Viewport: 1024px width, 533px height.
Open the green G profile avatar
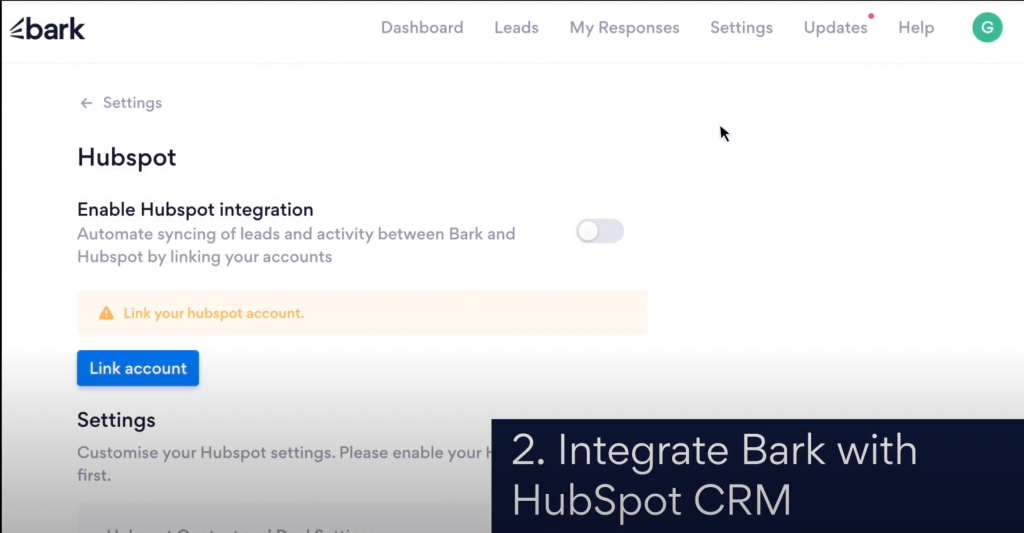point(987,27)
